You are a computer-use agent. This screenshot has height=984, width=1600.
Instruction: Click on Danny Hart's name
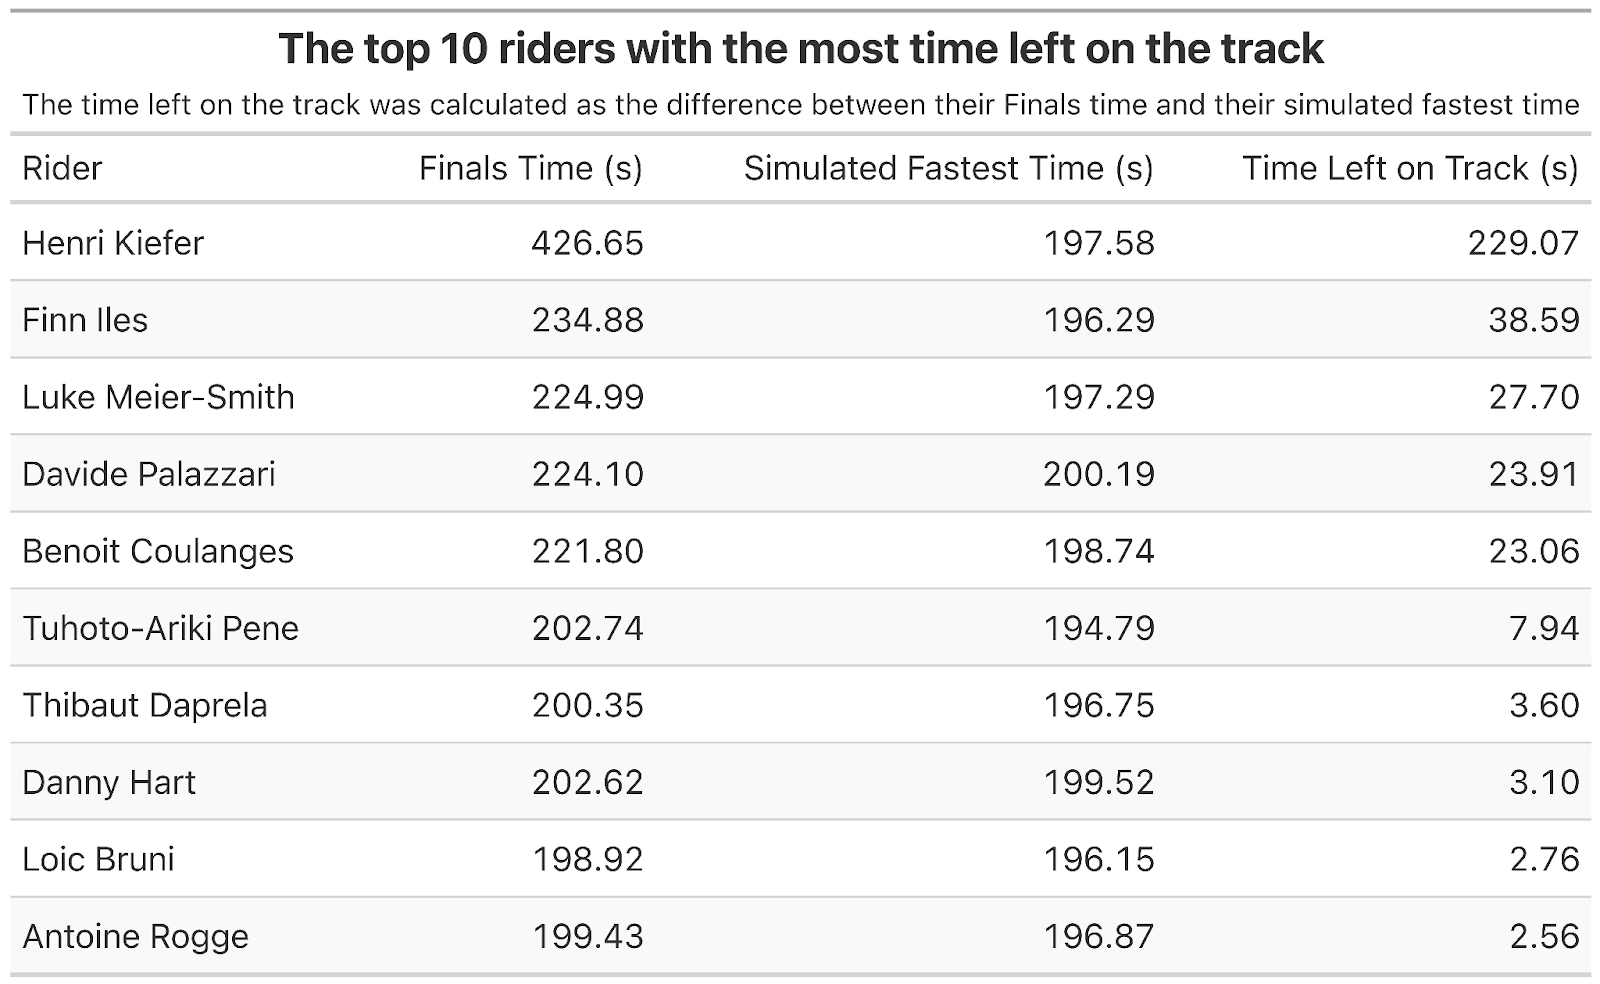(109, 782)
